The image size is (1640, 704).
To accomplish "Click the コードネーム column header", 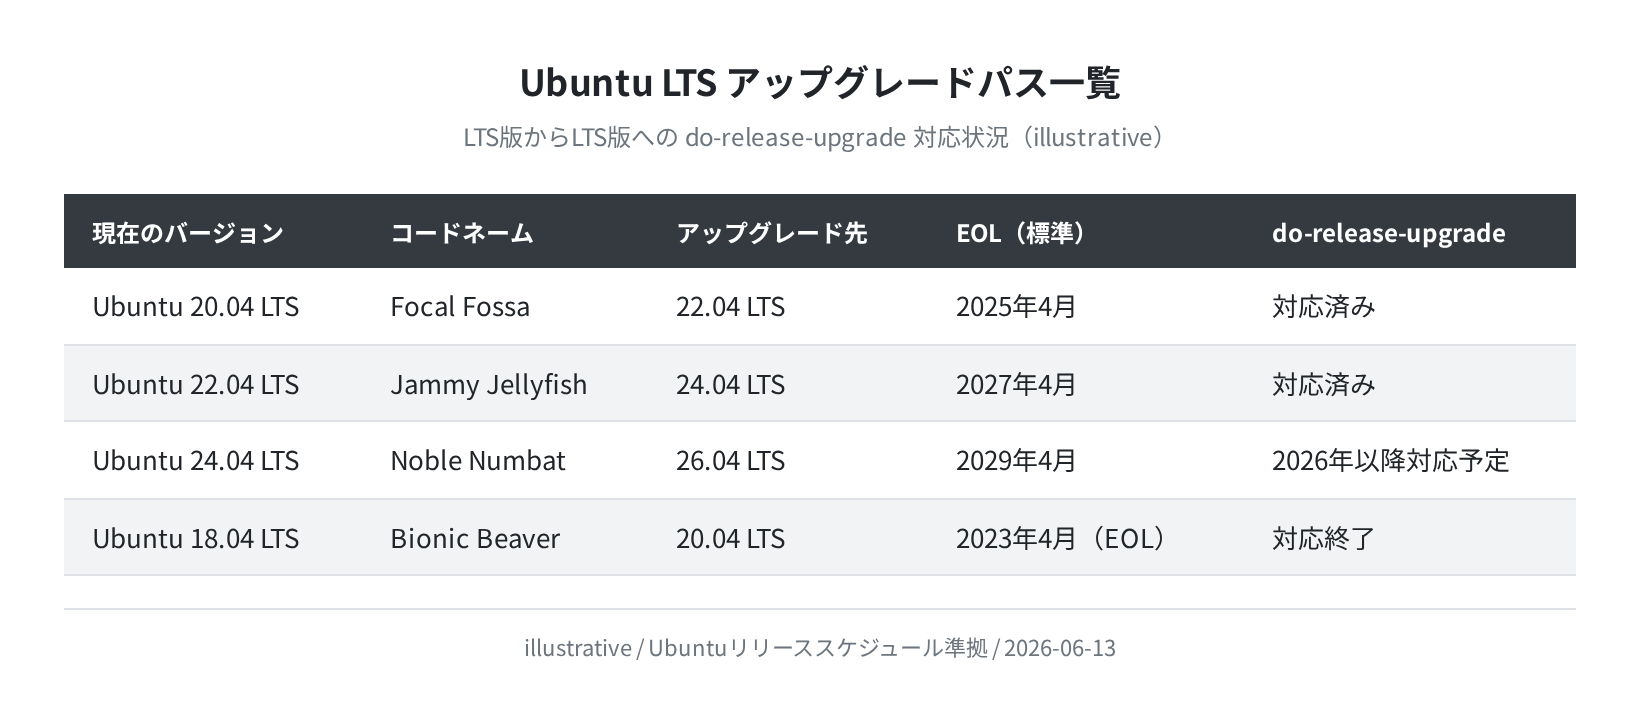I will (462, 233).
